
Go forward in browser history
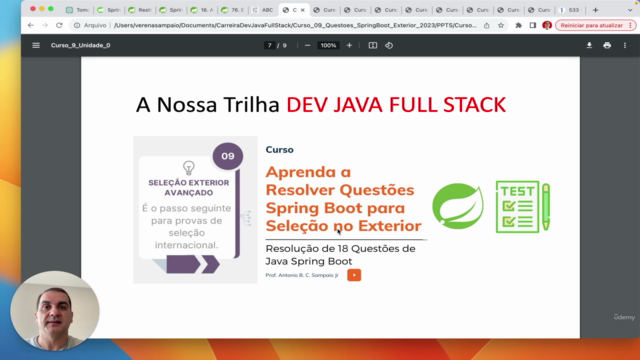point(45,25)
